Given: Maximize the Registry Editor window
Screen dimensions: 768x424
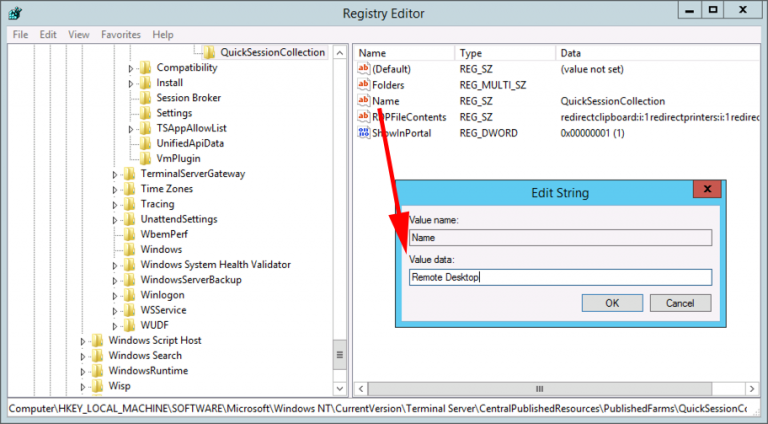Looking at the screenshot, I should pos(713,10).
